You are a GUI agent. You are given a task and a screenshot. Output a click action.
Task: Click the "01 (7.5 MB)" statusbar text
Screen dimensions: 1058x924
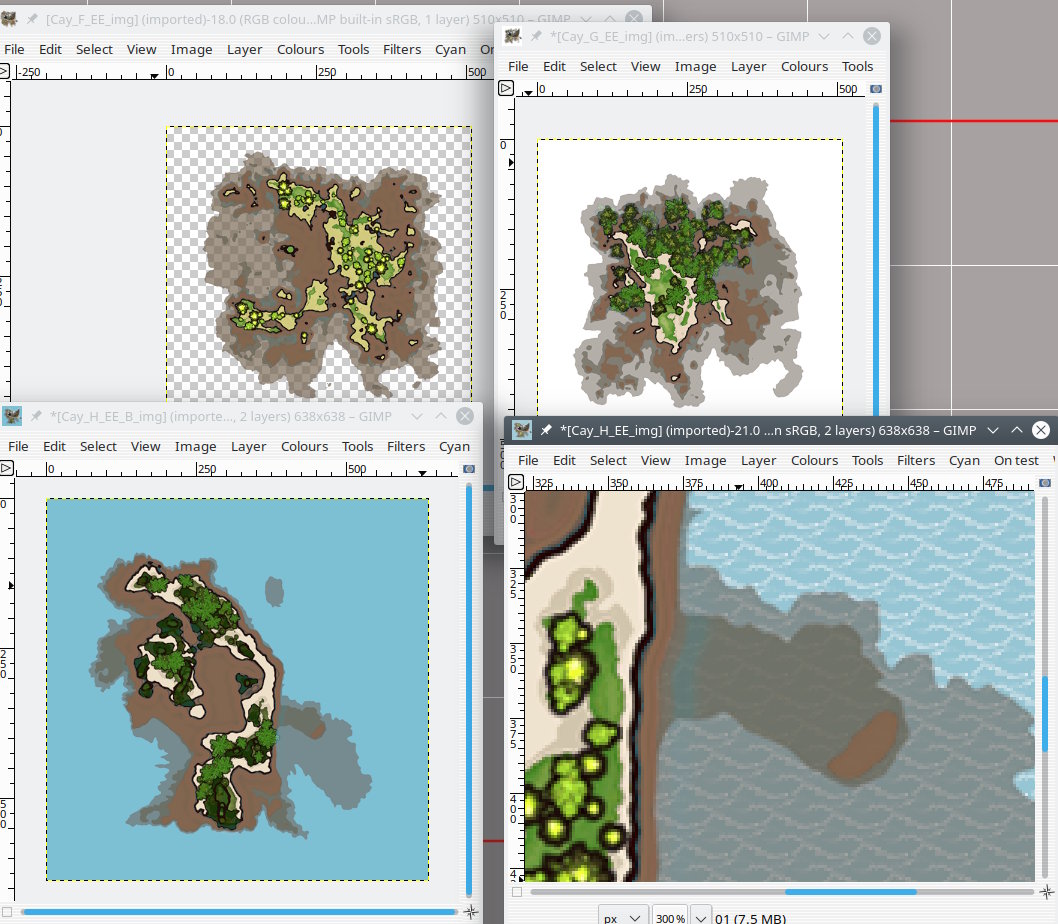[750, 918]
